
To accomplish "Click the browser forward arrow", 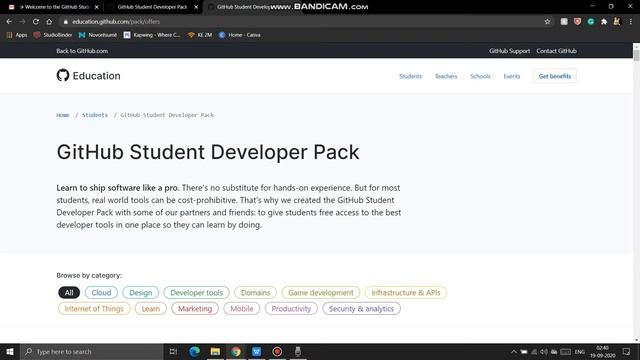I will pos(22,22).
